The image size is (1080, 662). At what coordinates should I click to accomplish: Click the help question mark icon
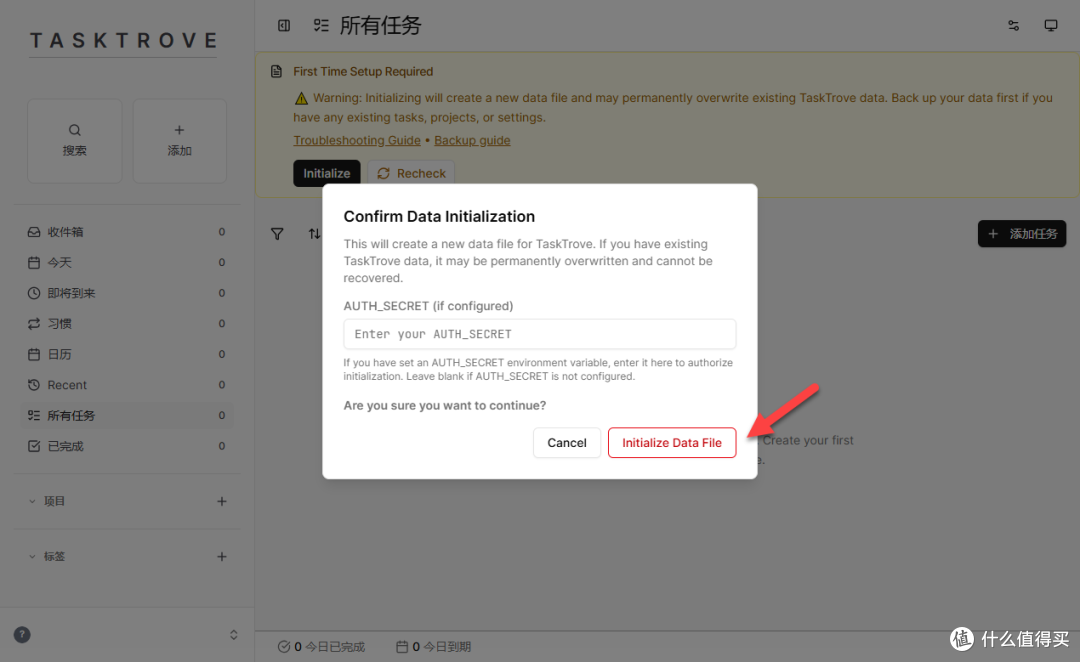tap(22, 634)
